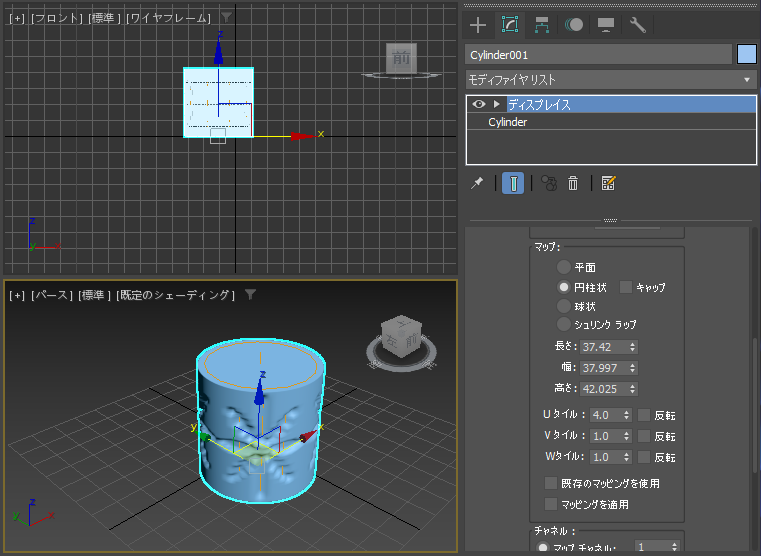
Task: Click the red X axis gizmo arrow in front view
Action: coord(304,136)
